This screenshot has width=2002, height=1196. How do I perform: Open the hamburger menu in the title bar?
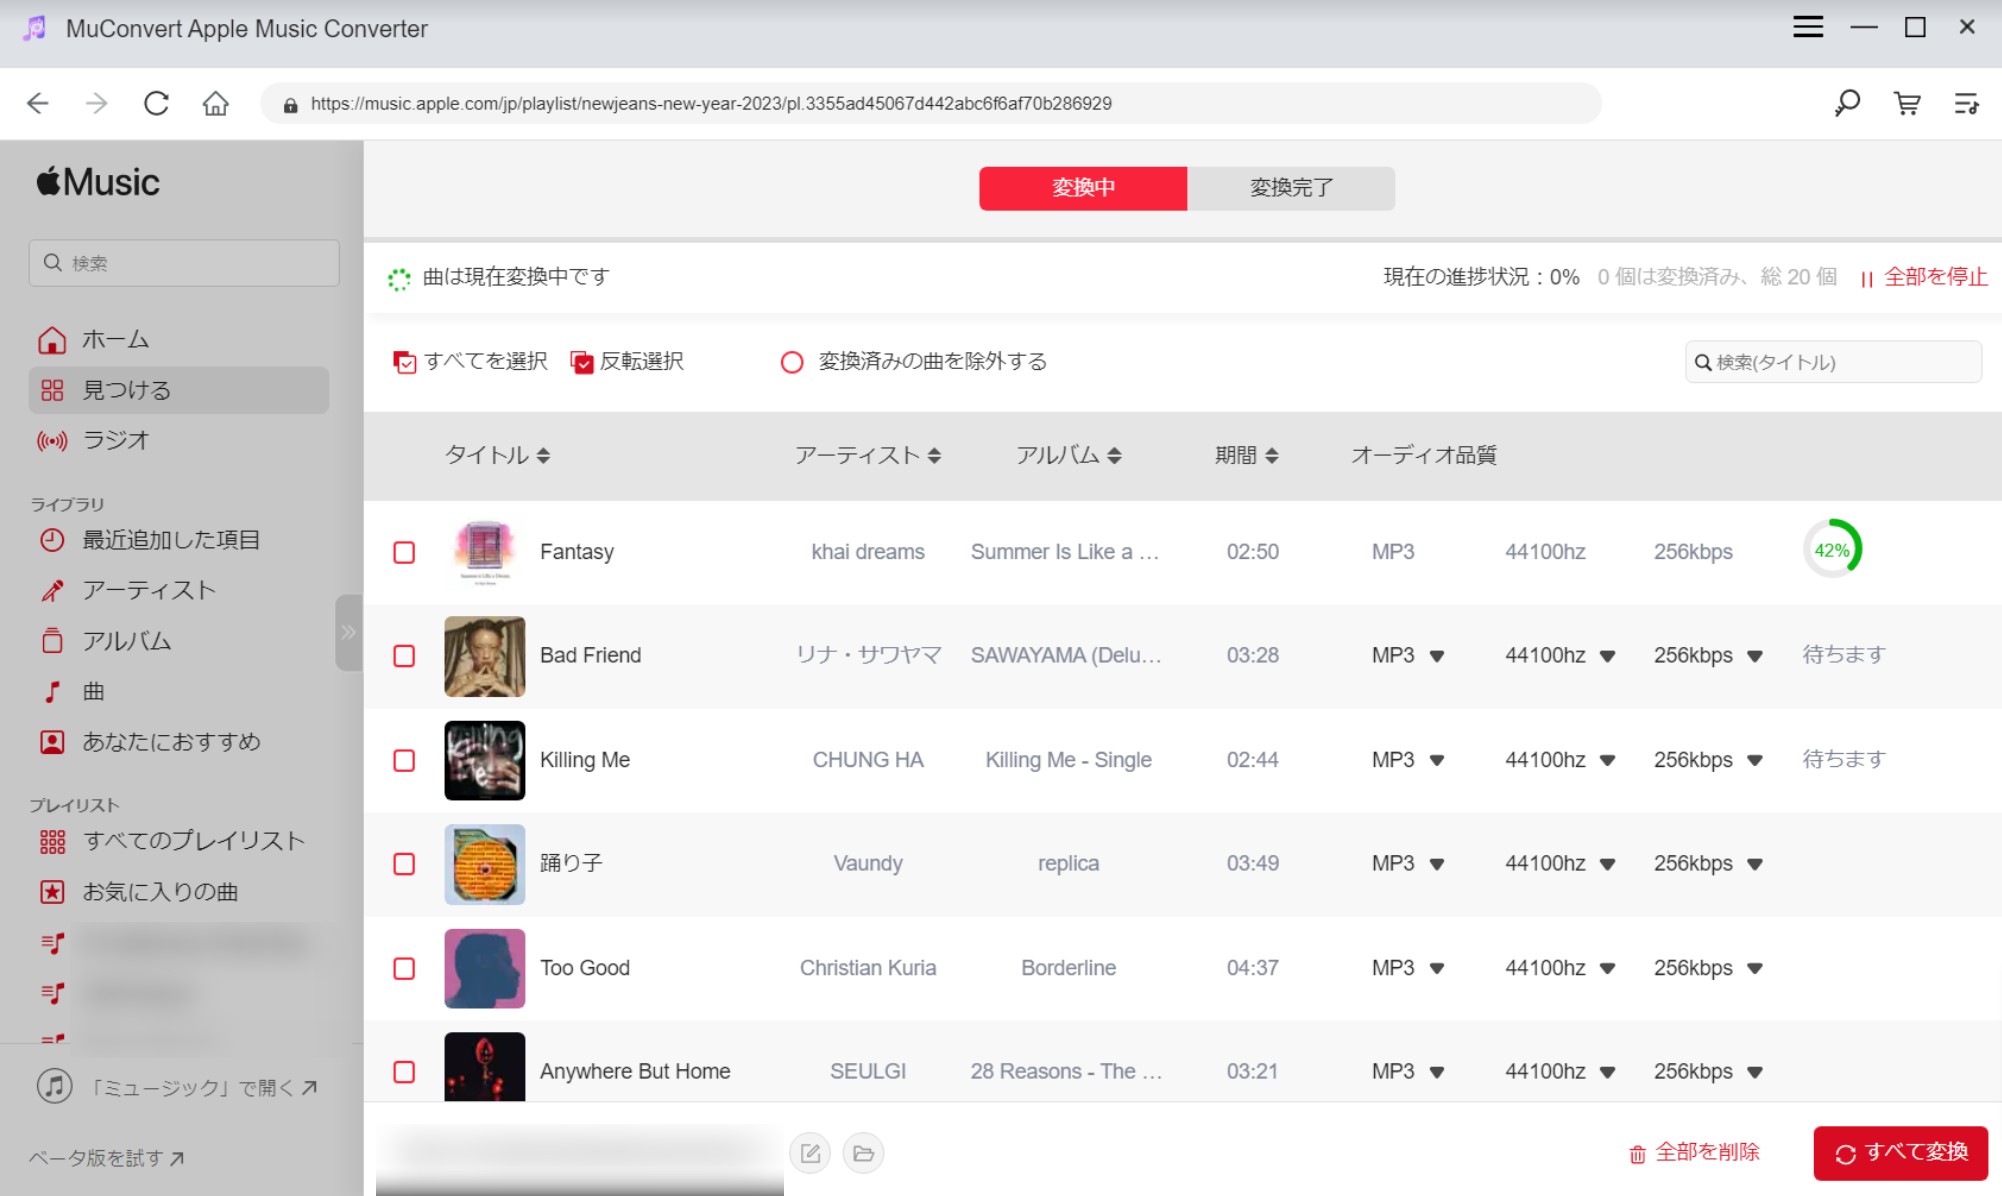coord(1808,27)
